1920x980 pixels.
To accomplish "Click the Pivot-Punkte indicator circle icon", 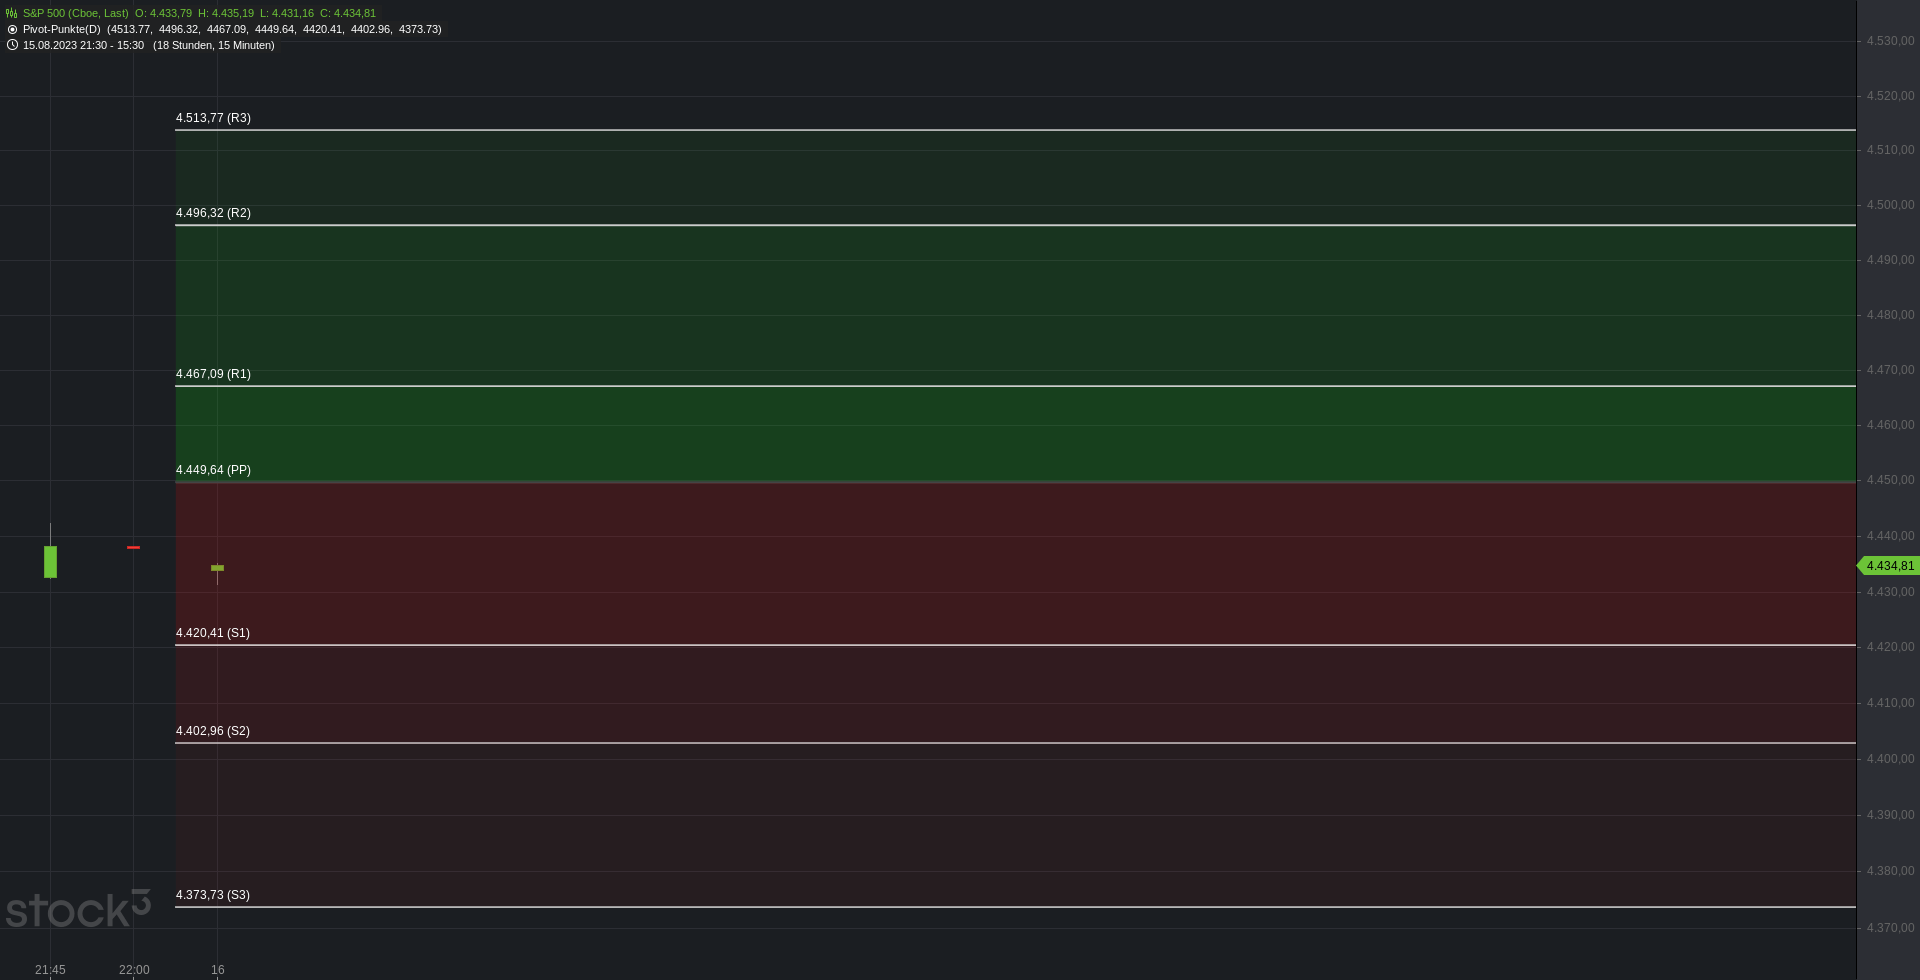I will click(12, 29).
